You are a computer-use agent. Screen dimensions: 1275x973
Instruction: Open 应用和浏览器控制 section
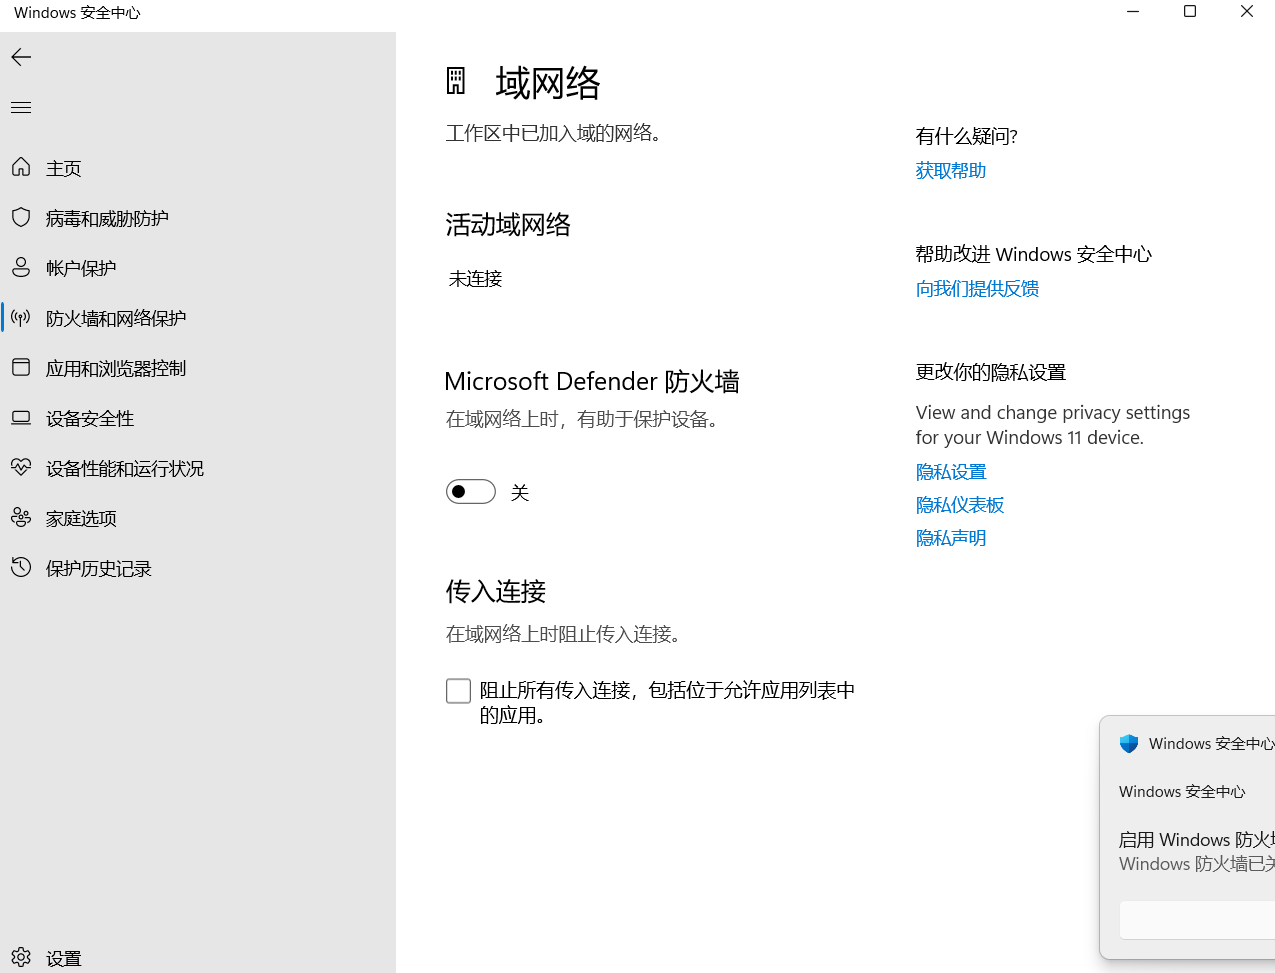198,368
